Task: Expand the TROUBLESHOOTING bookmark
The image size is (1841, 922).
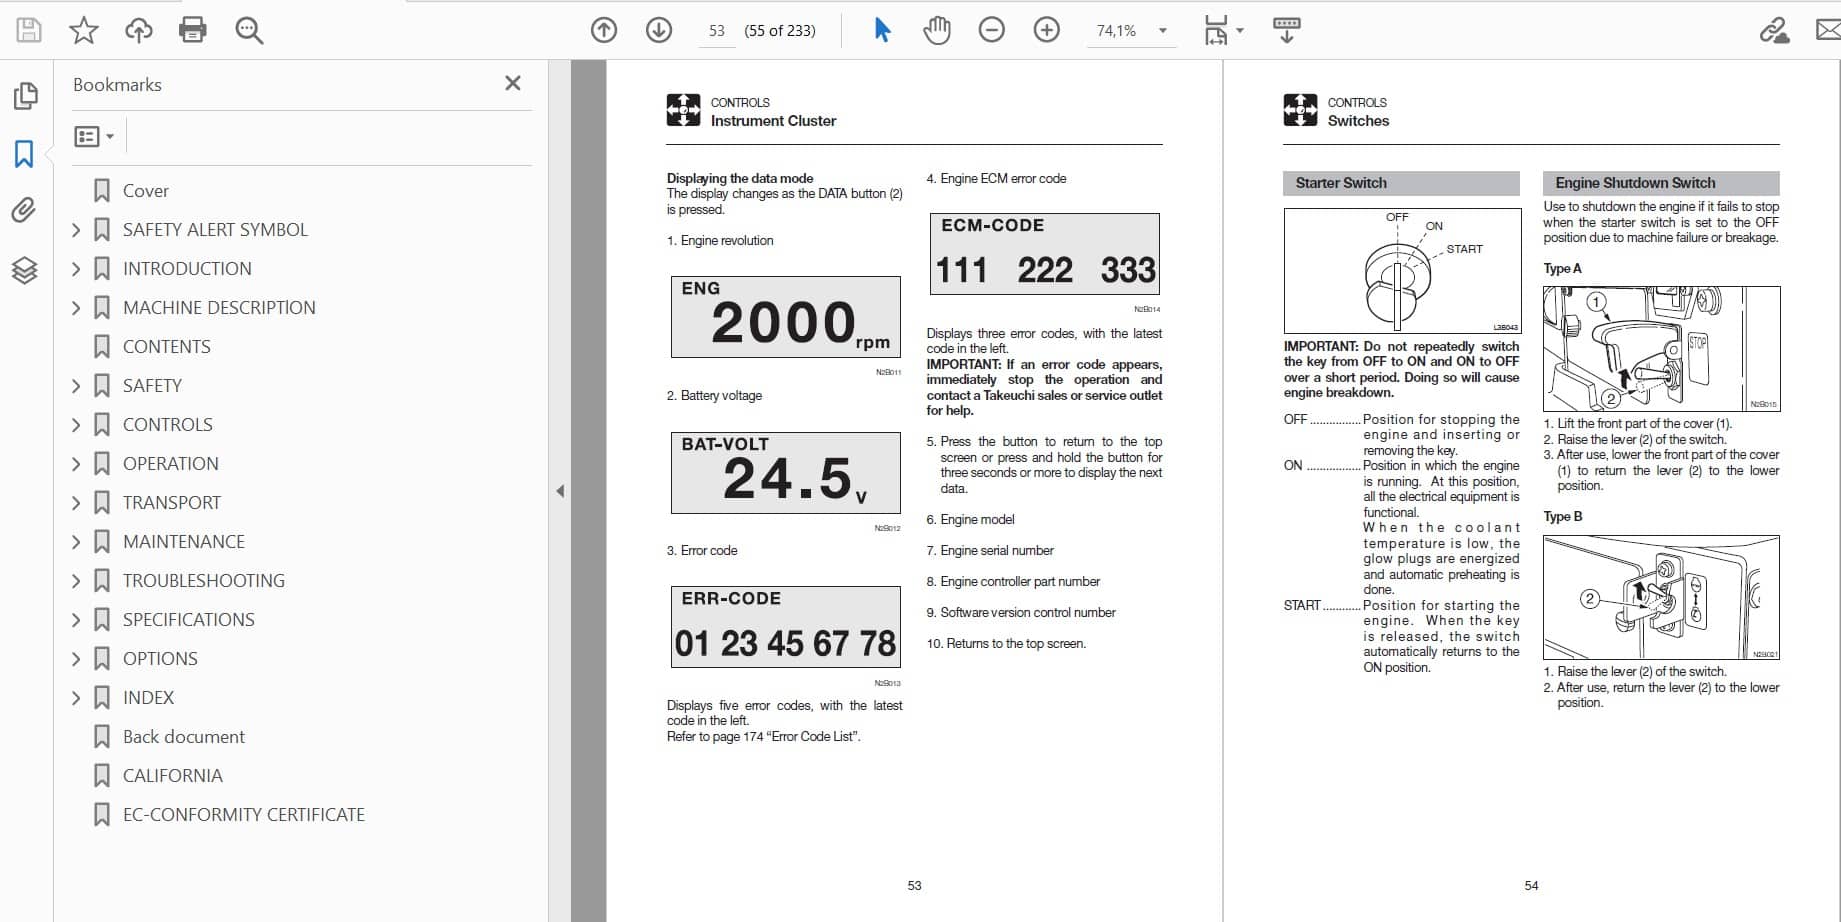Action: pyautogui.click(x=76, y=581)
